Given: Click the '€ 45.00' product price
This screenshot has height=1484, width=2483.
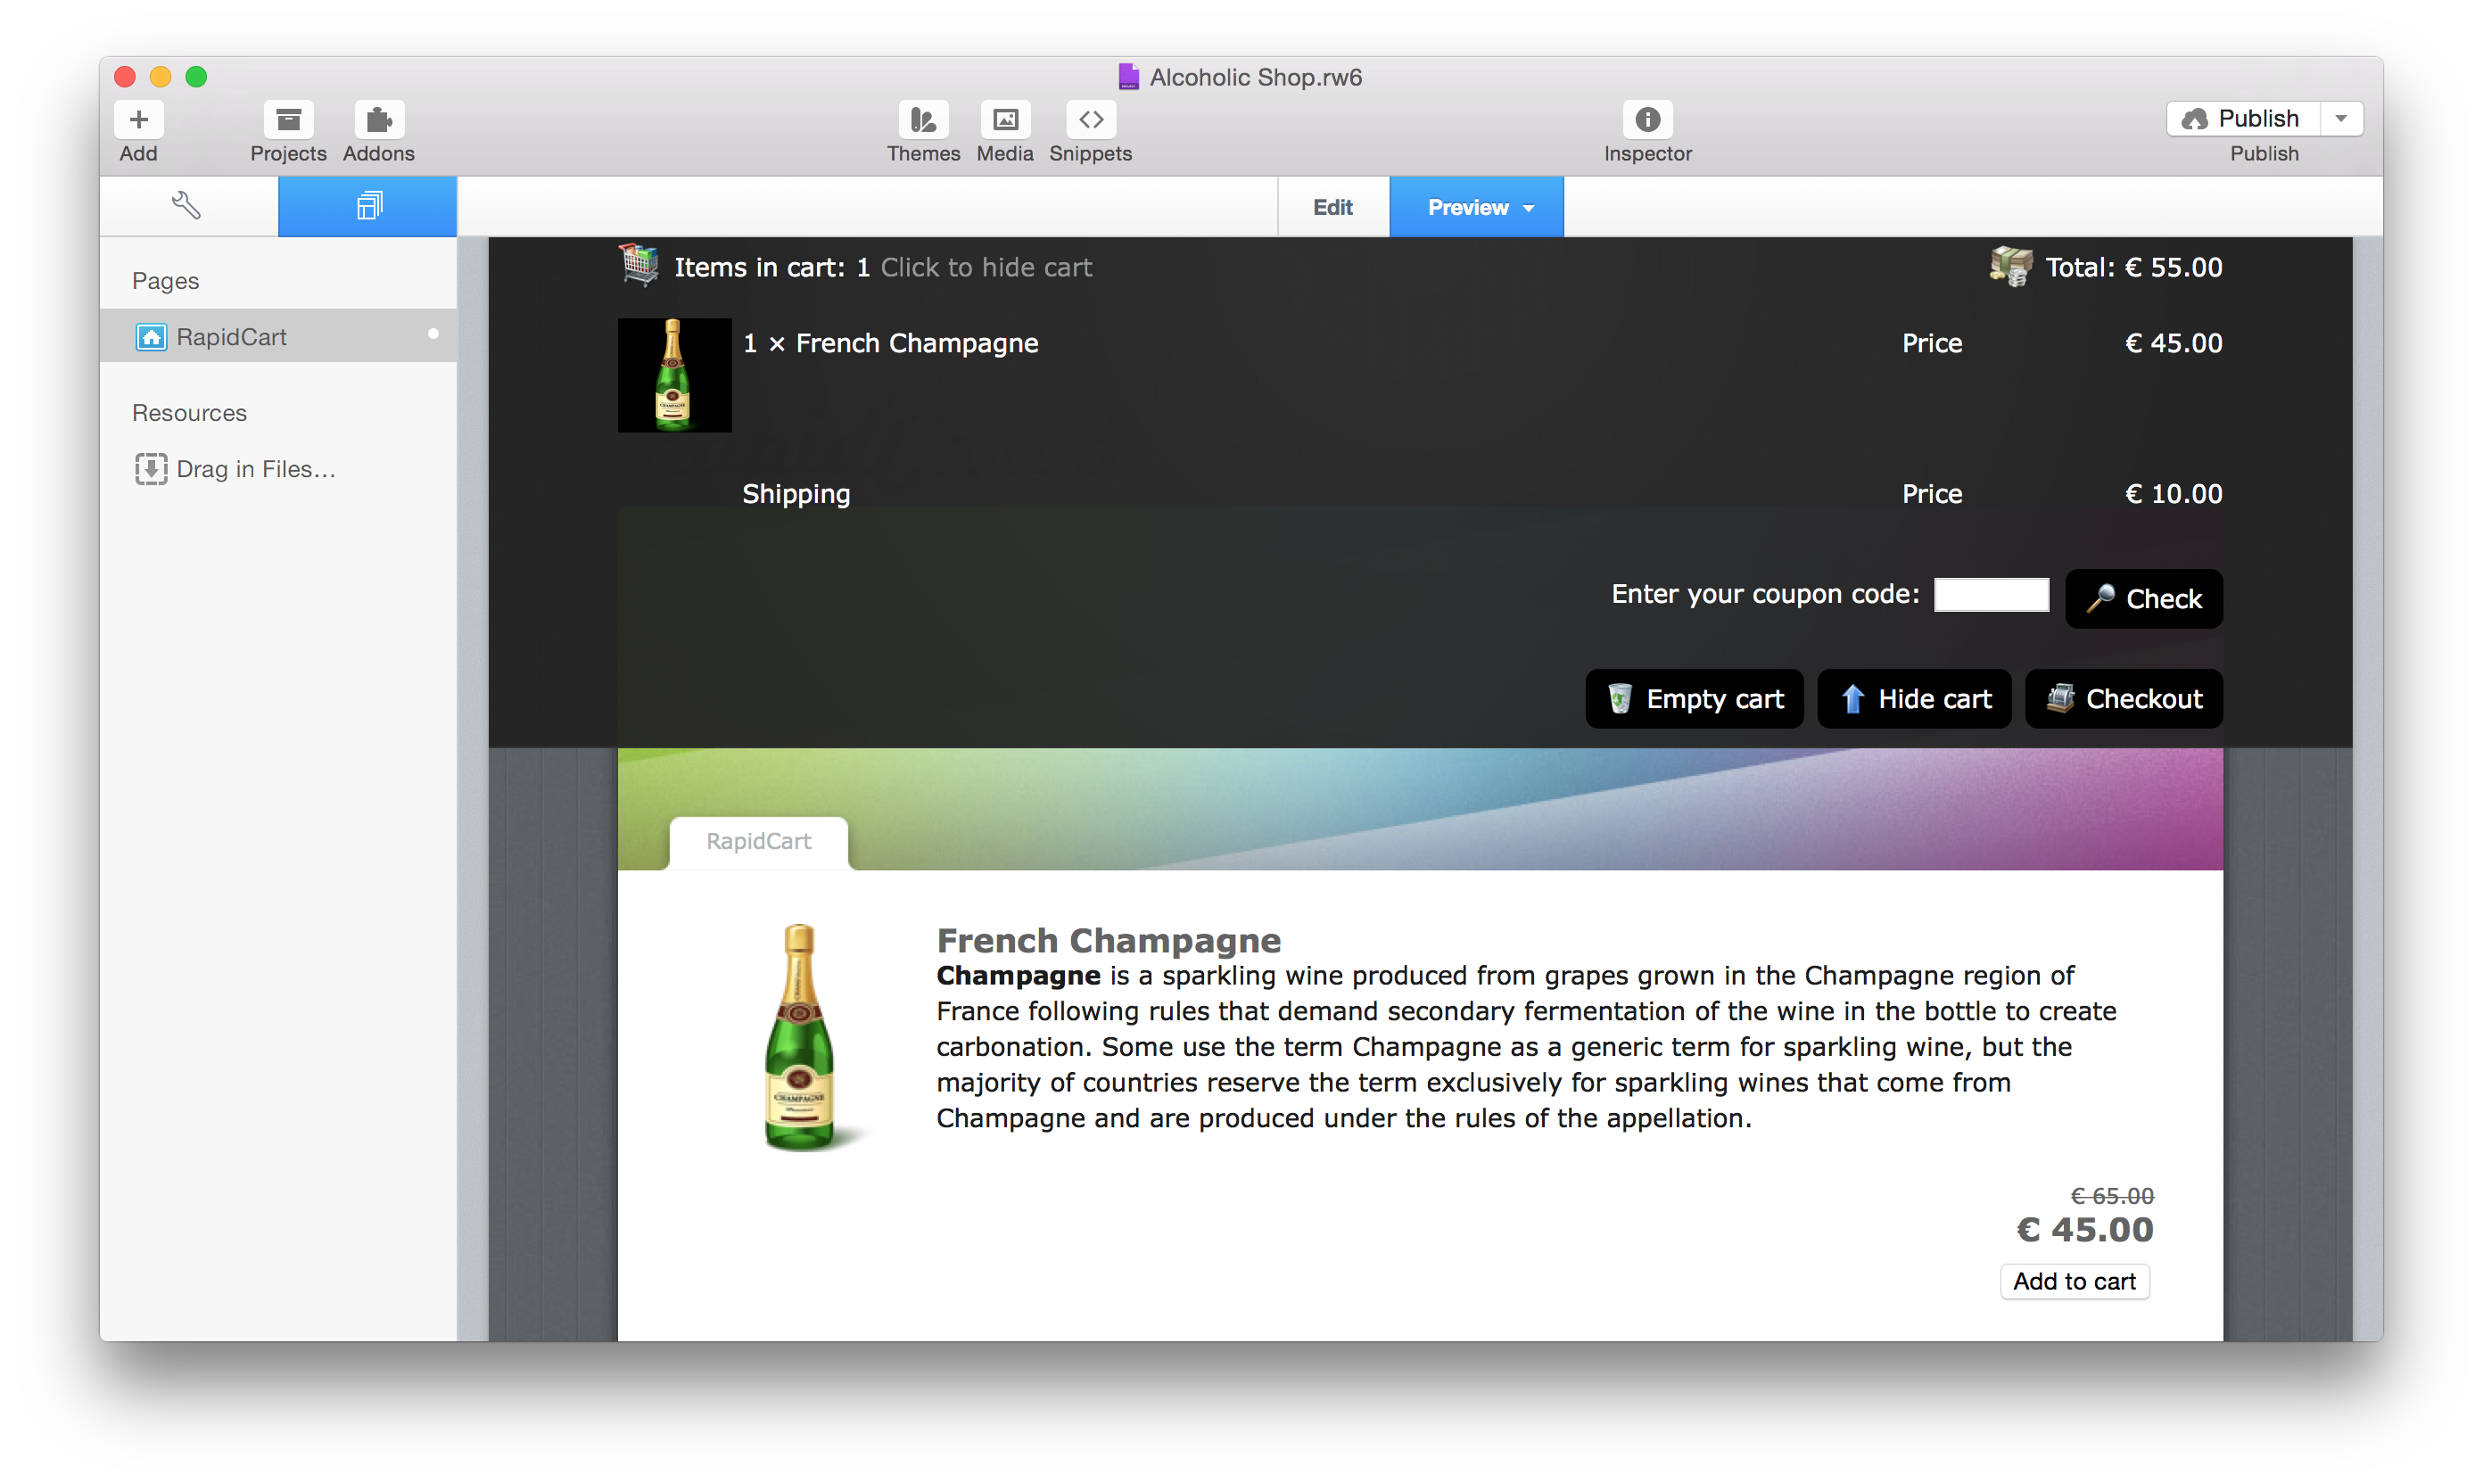Looking at the screenshot, I should click(x=2084, y=1229).
